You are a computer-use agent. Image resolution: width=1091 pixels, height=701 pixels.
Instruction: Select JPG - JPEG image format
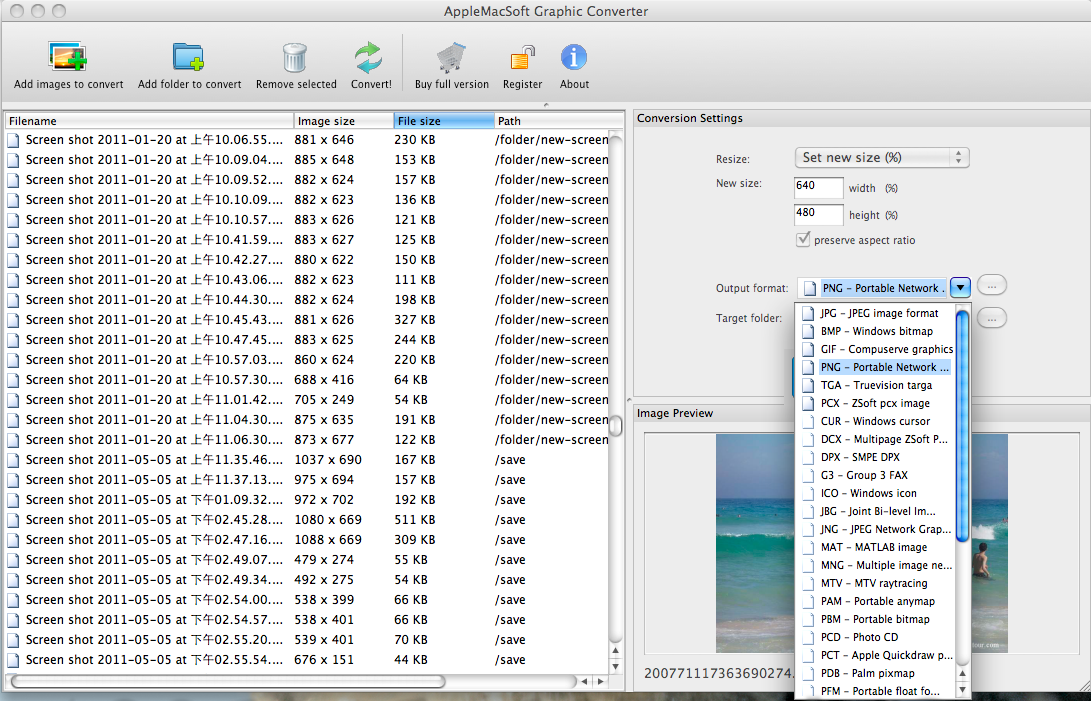point(875,313)
